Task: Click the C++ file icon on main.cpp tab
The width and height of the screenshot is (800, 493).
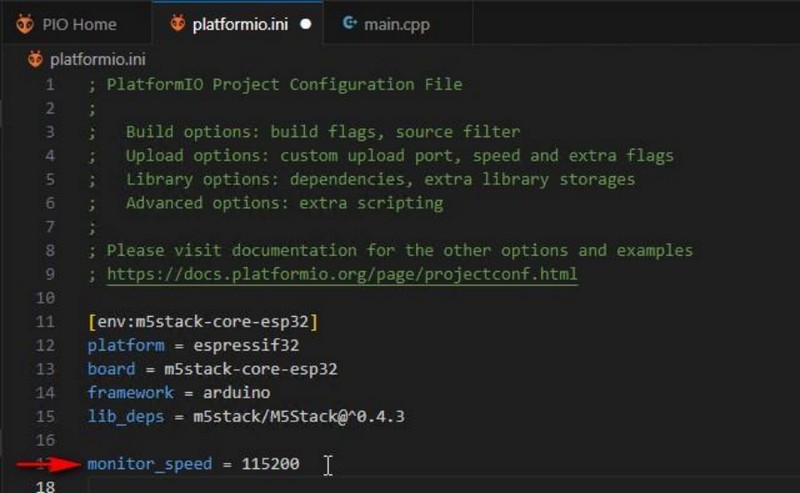Action: (x=349, y=23)
